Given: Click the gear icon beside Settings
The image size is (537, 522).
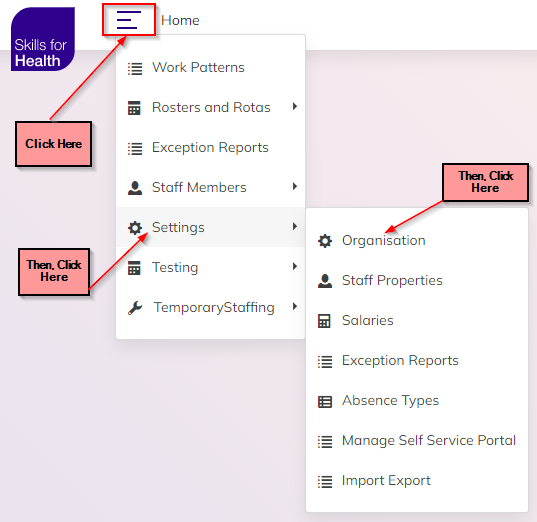Looking at the screenshot, I should pos(135,228).
